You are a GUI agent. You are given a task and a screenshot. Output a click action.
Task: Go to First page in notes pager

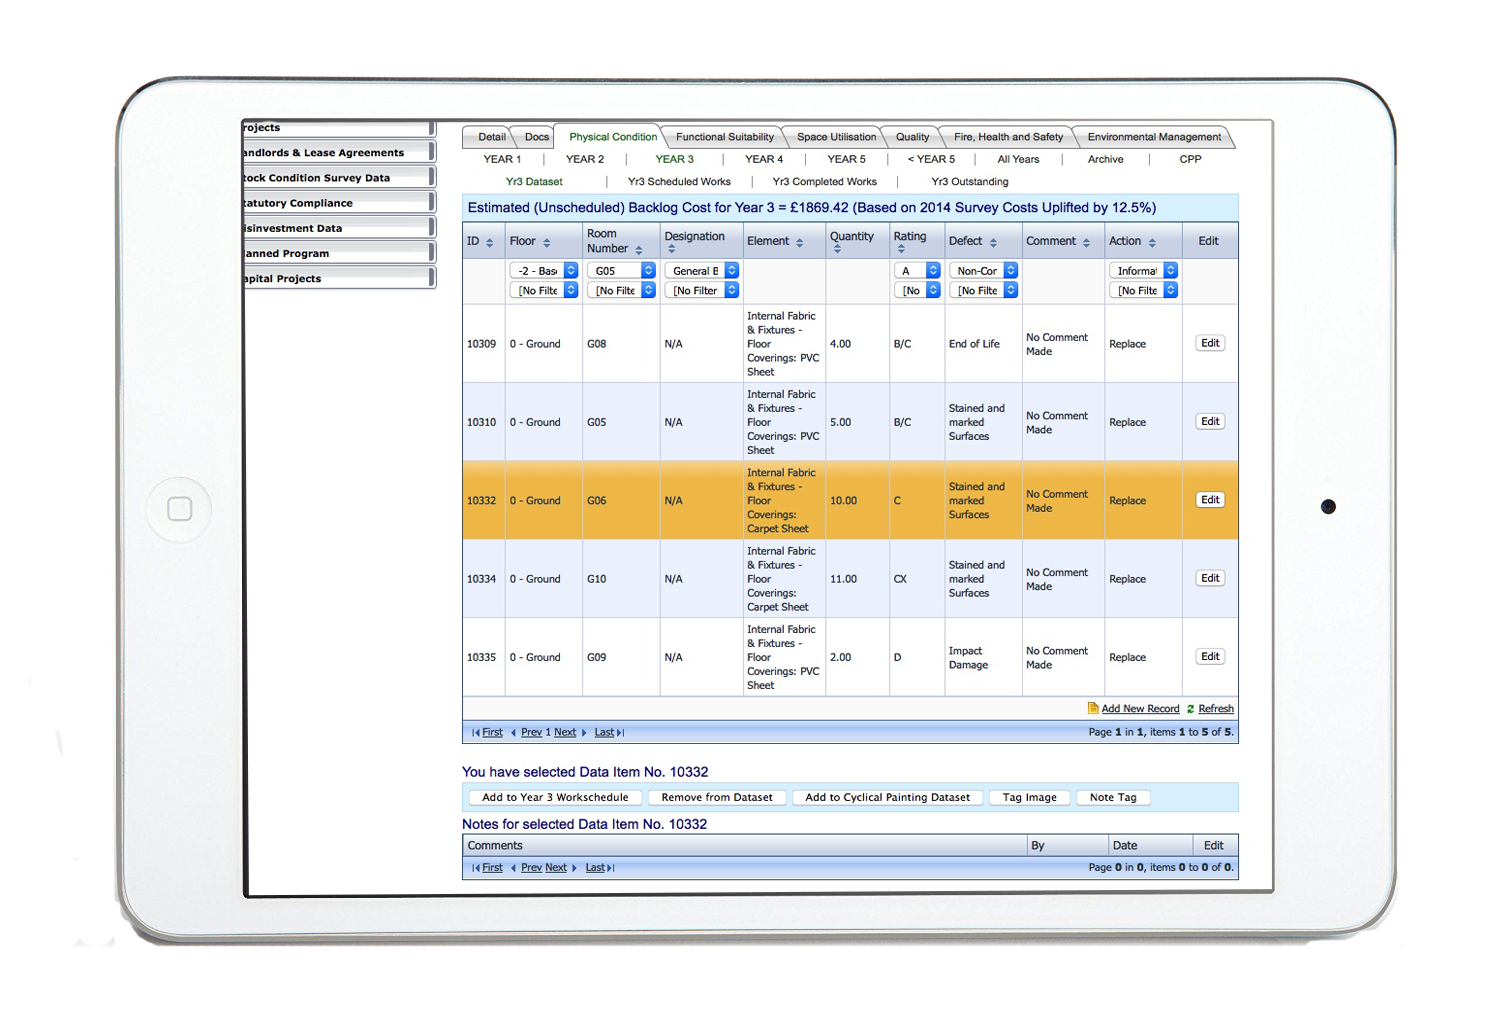[492, 868]
